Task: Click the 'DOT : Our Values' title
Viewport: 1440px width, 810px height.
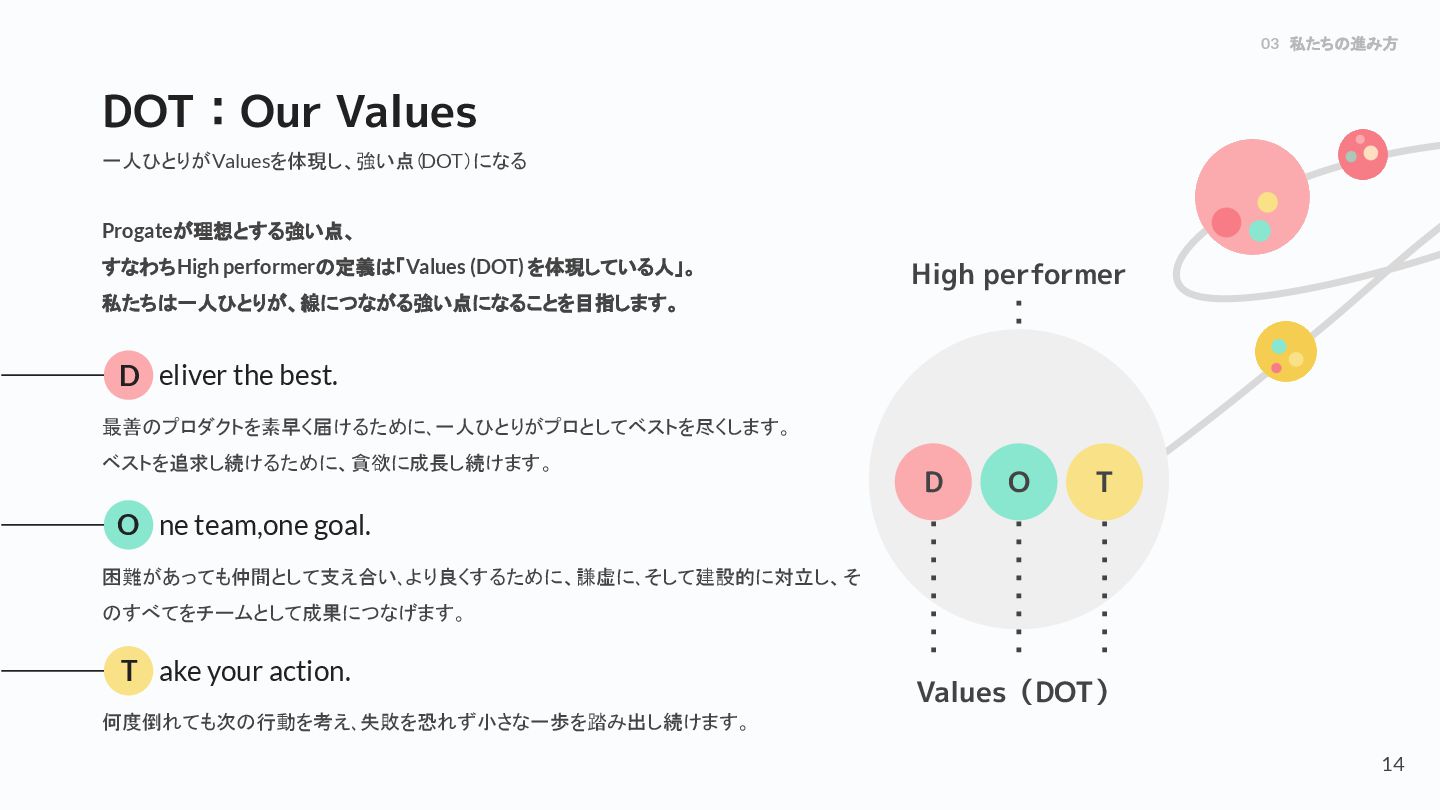Action: (x=290, y=111)
